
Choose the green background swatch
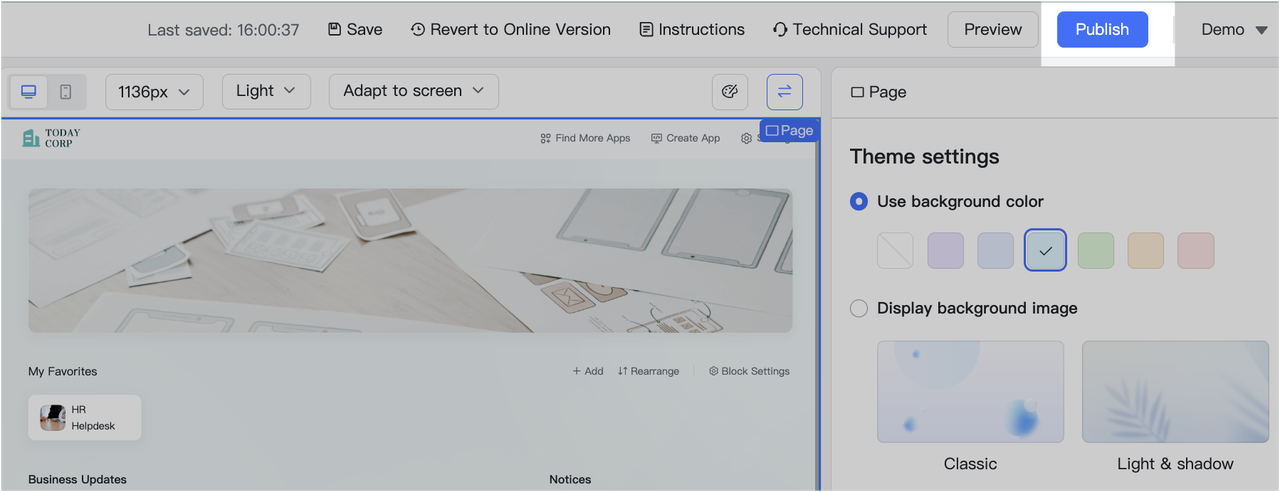[1096, 251]
